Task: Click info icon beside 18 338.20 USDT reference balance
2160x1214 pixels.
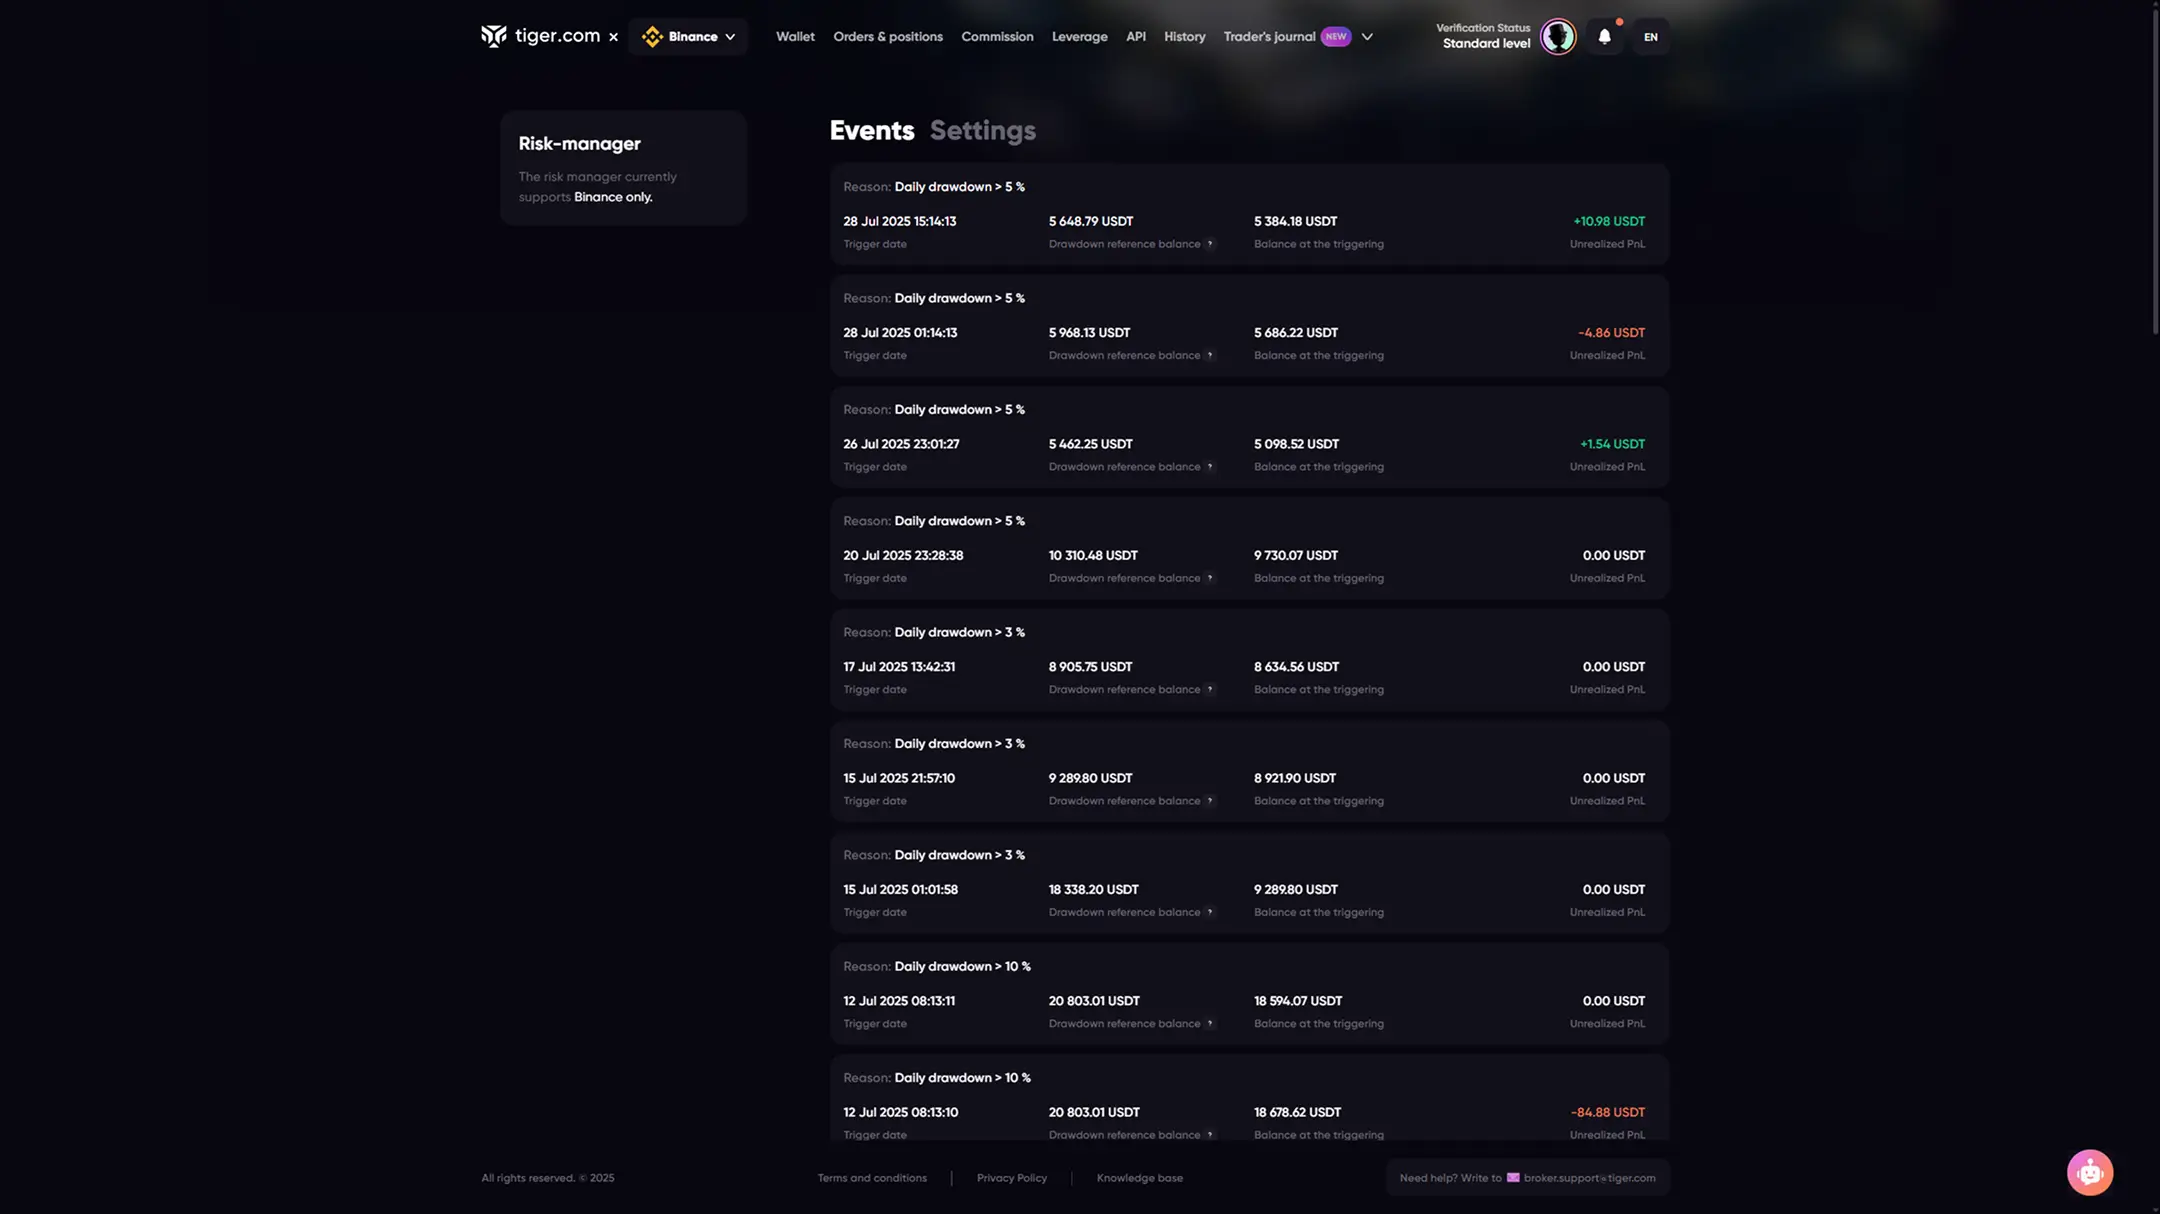Action: [1210, 912]
